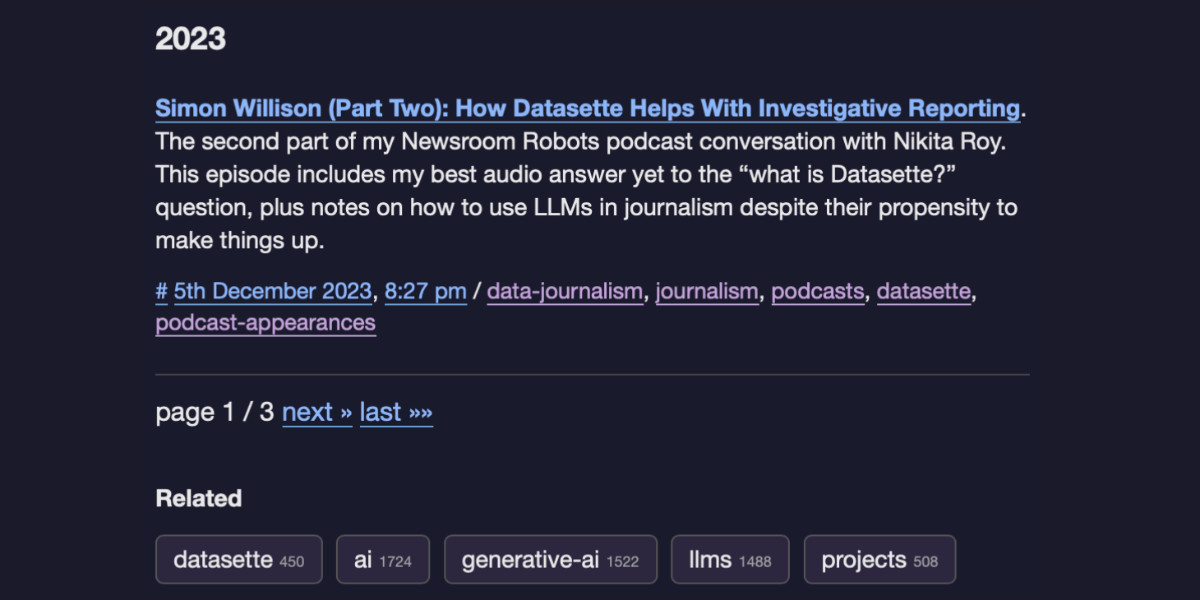Image resolution: width=1200 pixels, height=600 pixels.
Task: Click the "Related" section heading
Action: coord(199,498)
